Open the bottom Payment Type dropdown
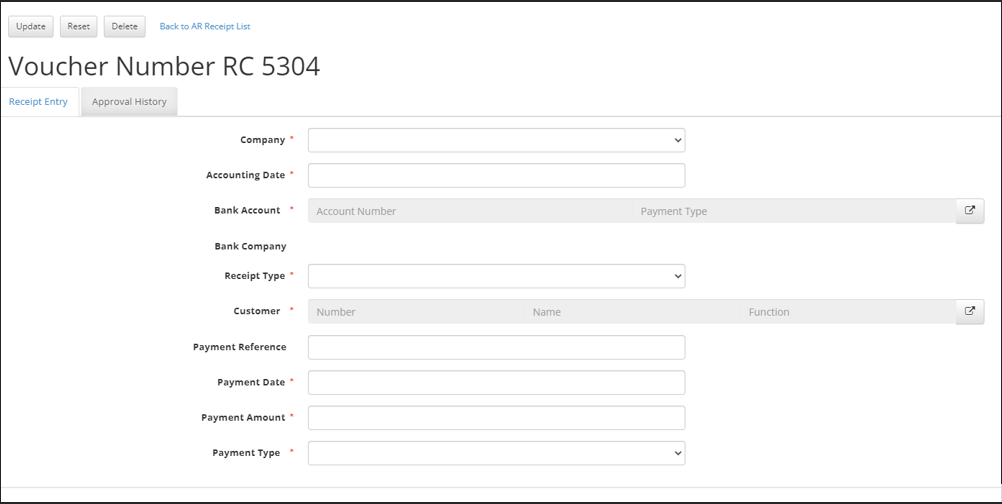Image resolution: width=1002 pixels, height=504 pixels. (496, 453)
